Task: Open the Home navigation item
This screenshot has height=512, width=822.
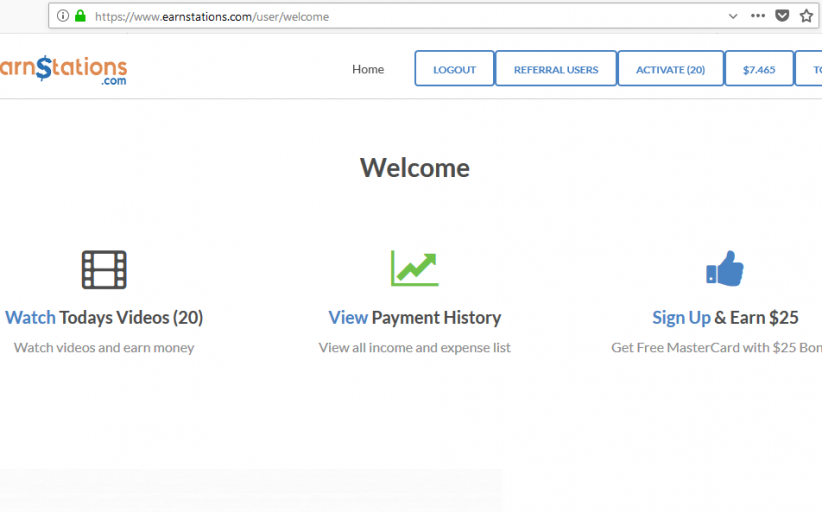Action: (x=368, y=69)
